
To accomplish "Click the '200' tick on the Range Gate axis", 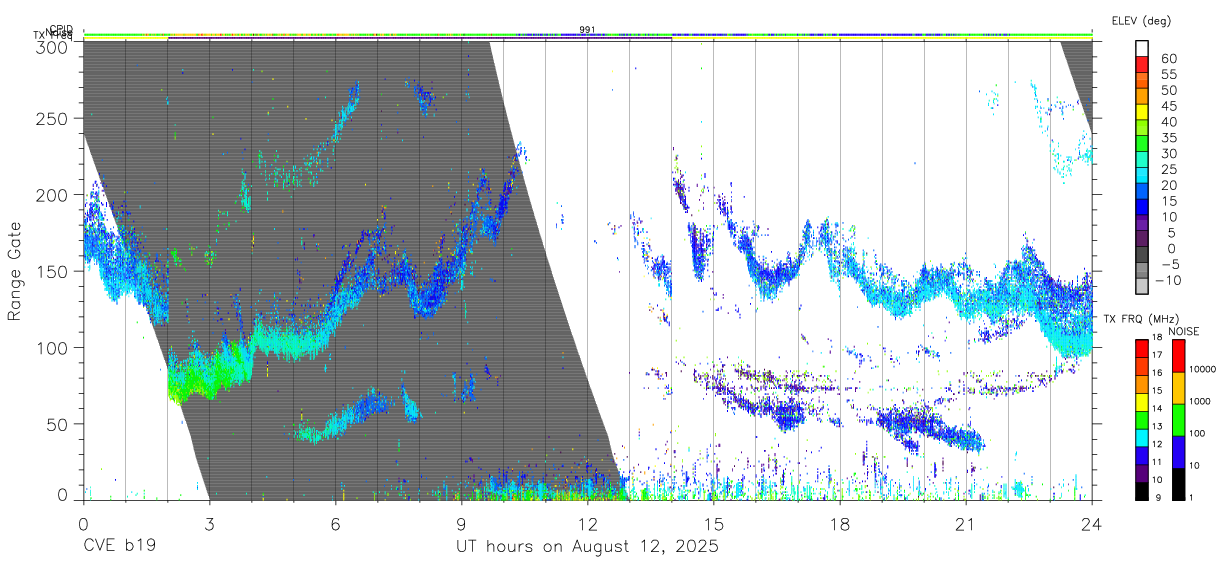I will point(53,194).
